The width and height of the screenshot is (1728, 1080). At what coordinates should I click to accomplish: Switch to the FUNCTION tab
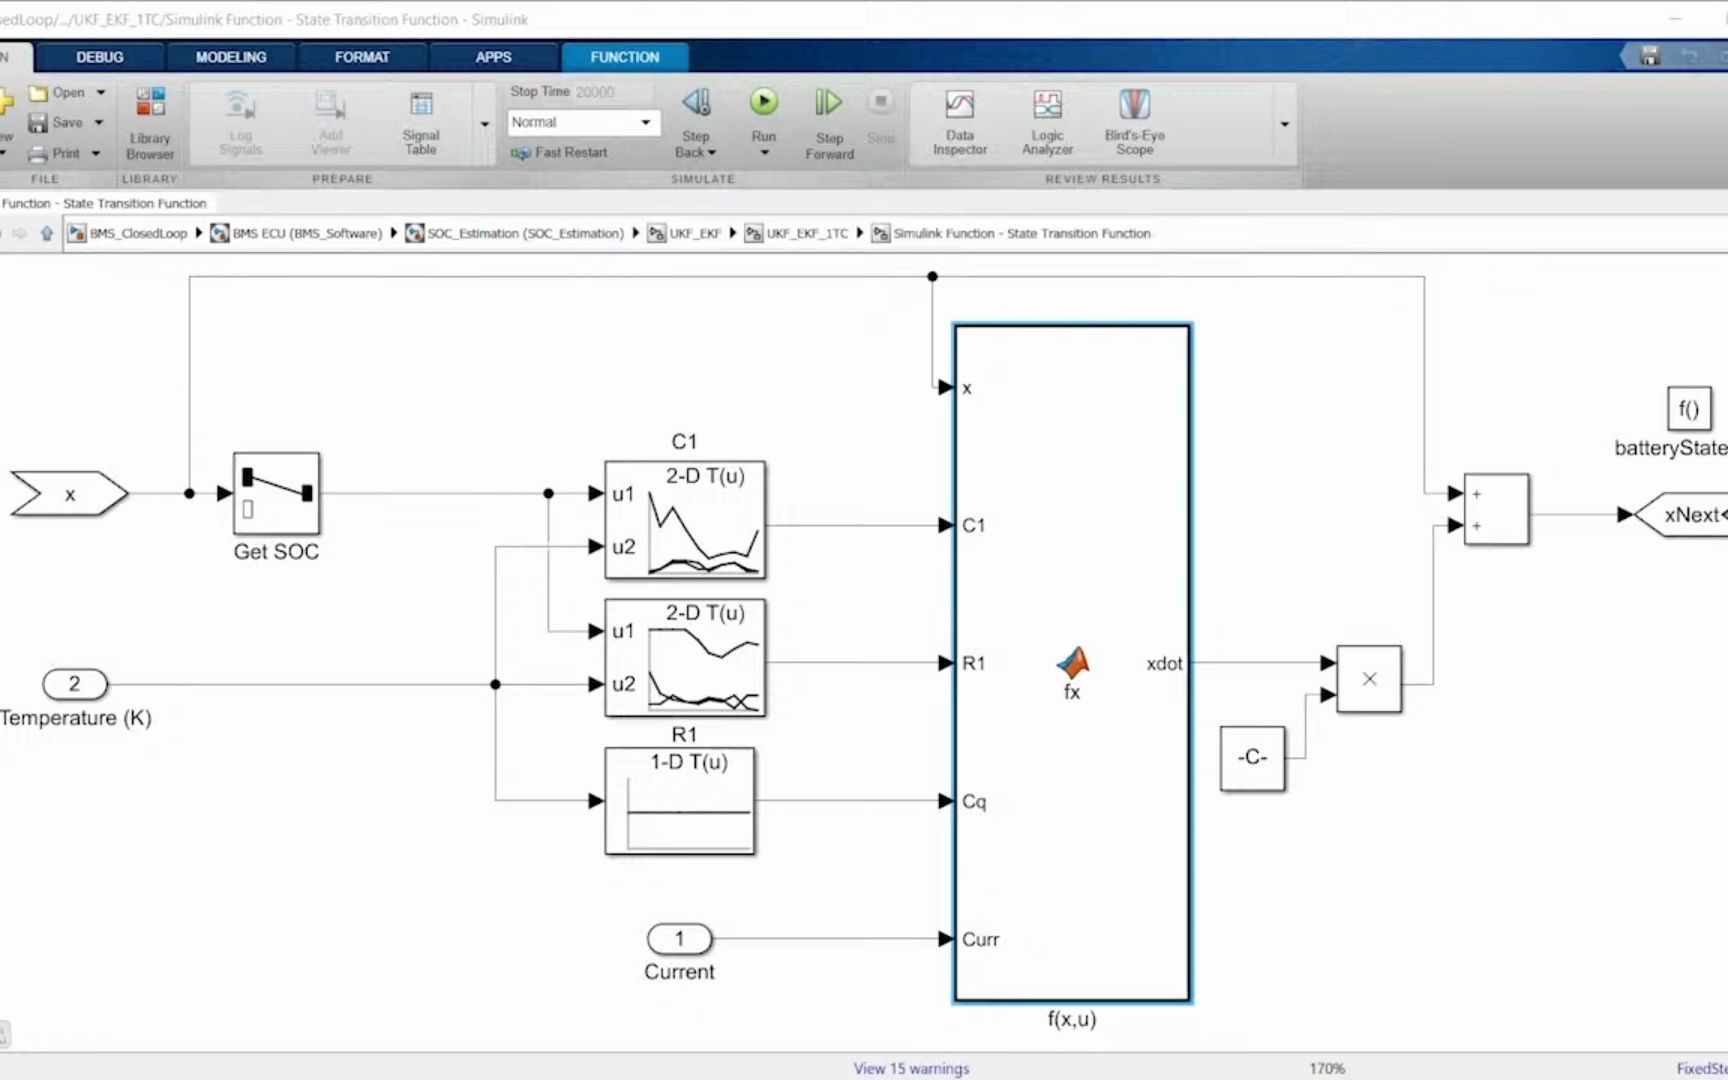click(x=625, y=57)
